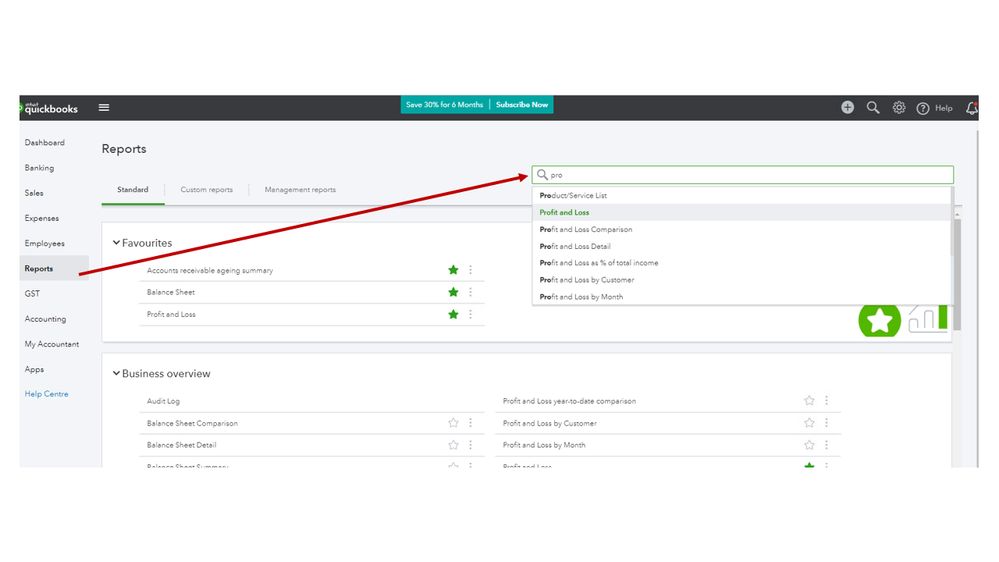Unfavourite Accounts receivable ageing summary star
Viewport: 999px width, 562px height.
[x=453, y=270]
